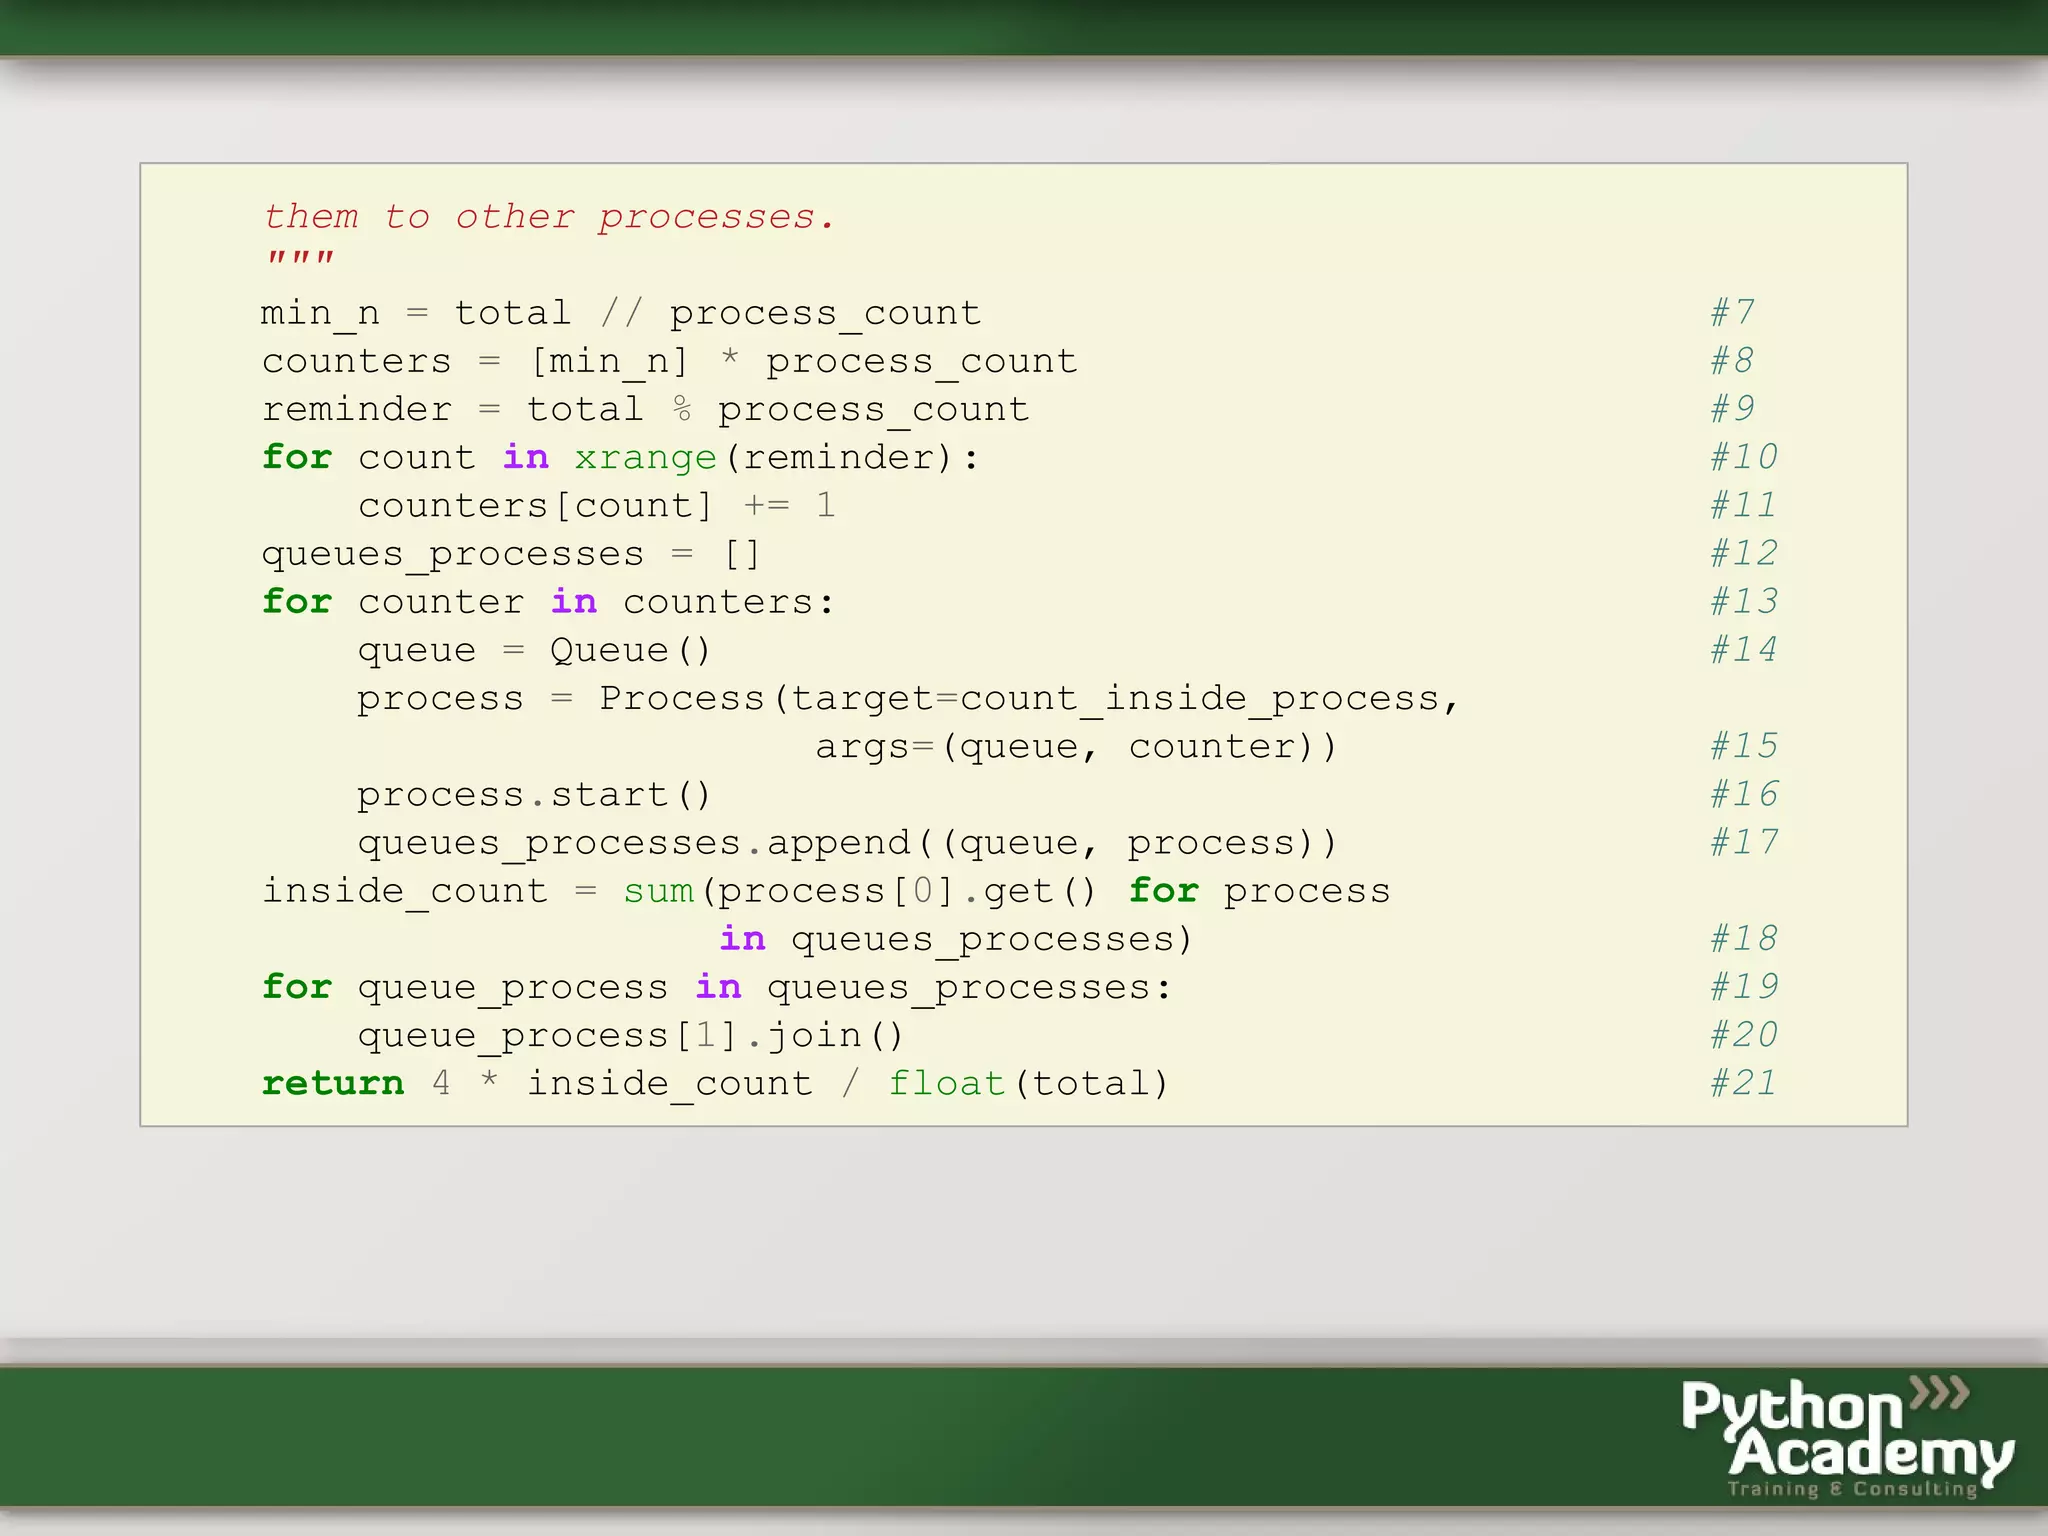Click the docstring text 'them to other processes.'
This screenshot has height=1536, width=2048.
pos(549,217)
